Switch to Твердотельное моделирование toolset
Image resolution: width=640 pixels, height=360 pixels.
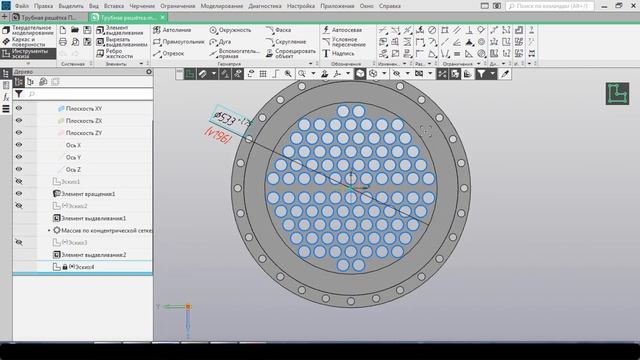click(x=28, y=30)
